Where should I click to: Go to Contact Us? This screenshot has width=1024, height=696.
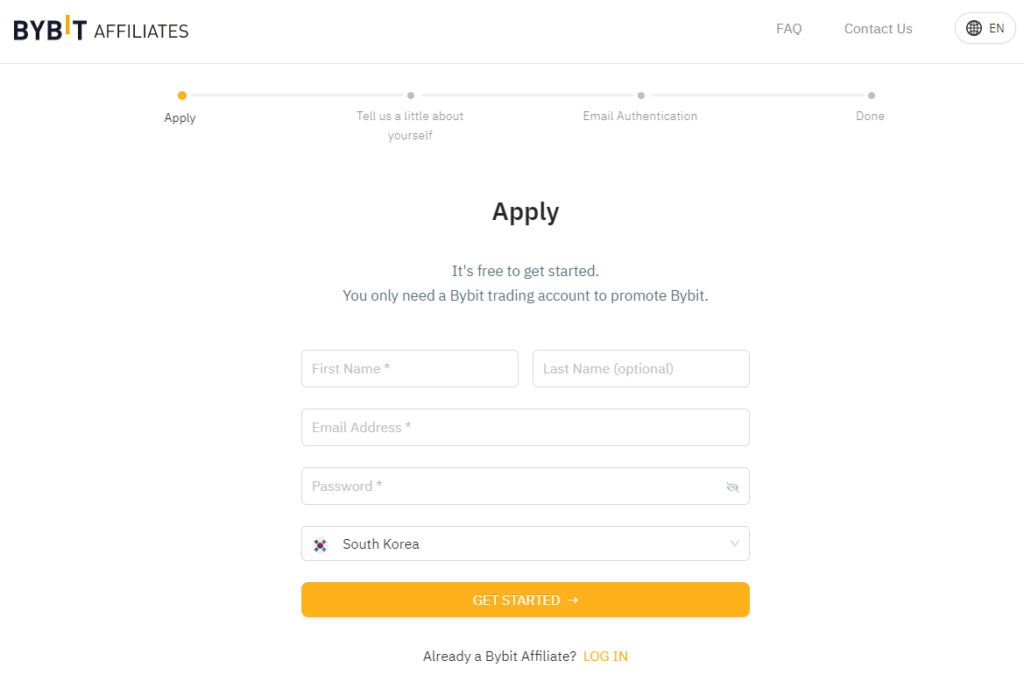click(878, 29)
